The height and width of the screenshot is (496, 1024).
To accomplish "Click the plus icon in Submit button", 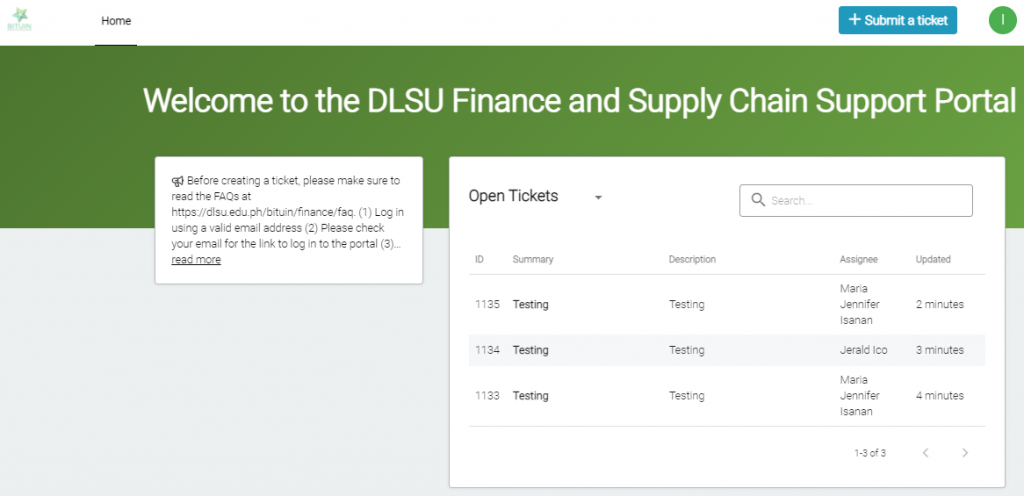I will (854, 20).
